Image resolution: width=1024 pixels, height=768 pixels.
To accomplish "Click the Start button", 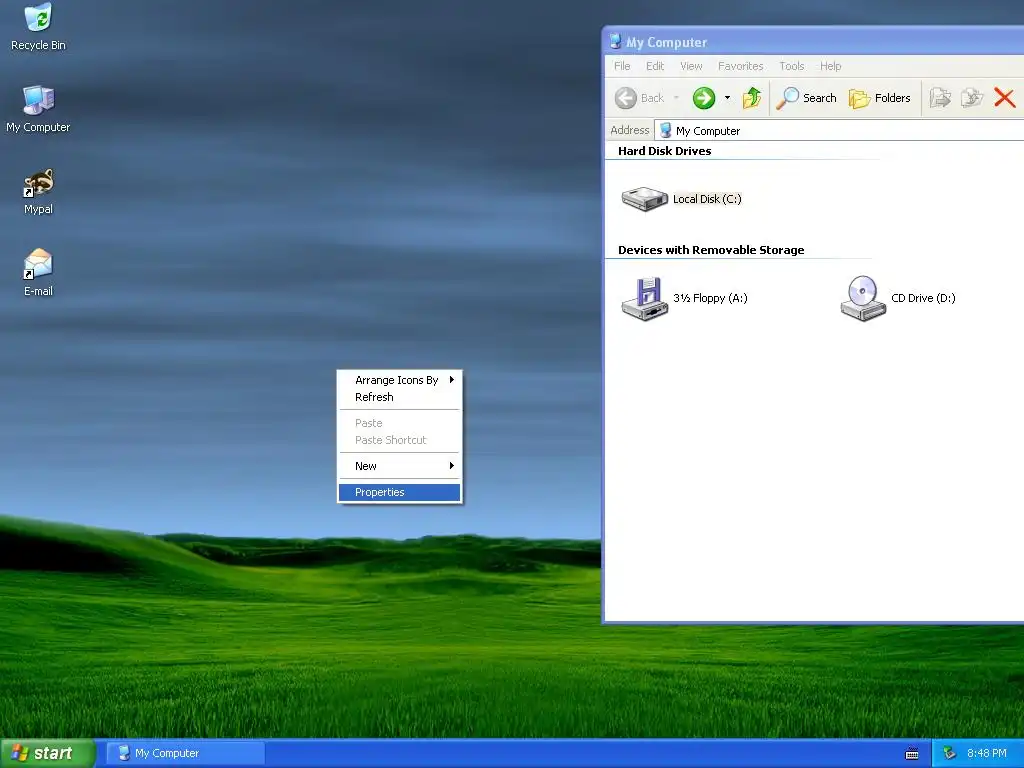I will (48, 754).
